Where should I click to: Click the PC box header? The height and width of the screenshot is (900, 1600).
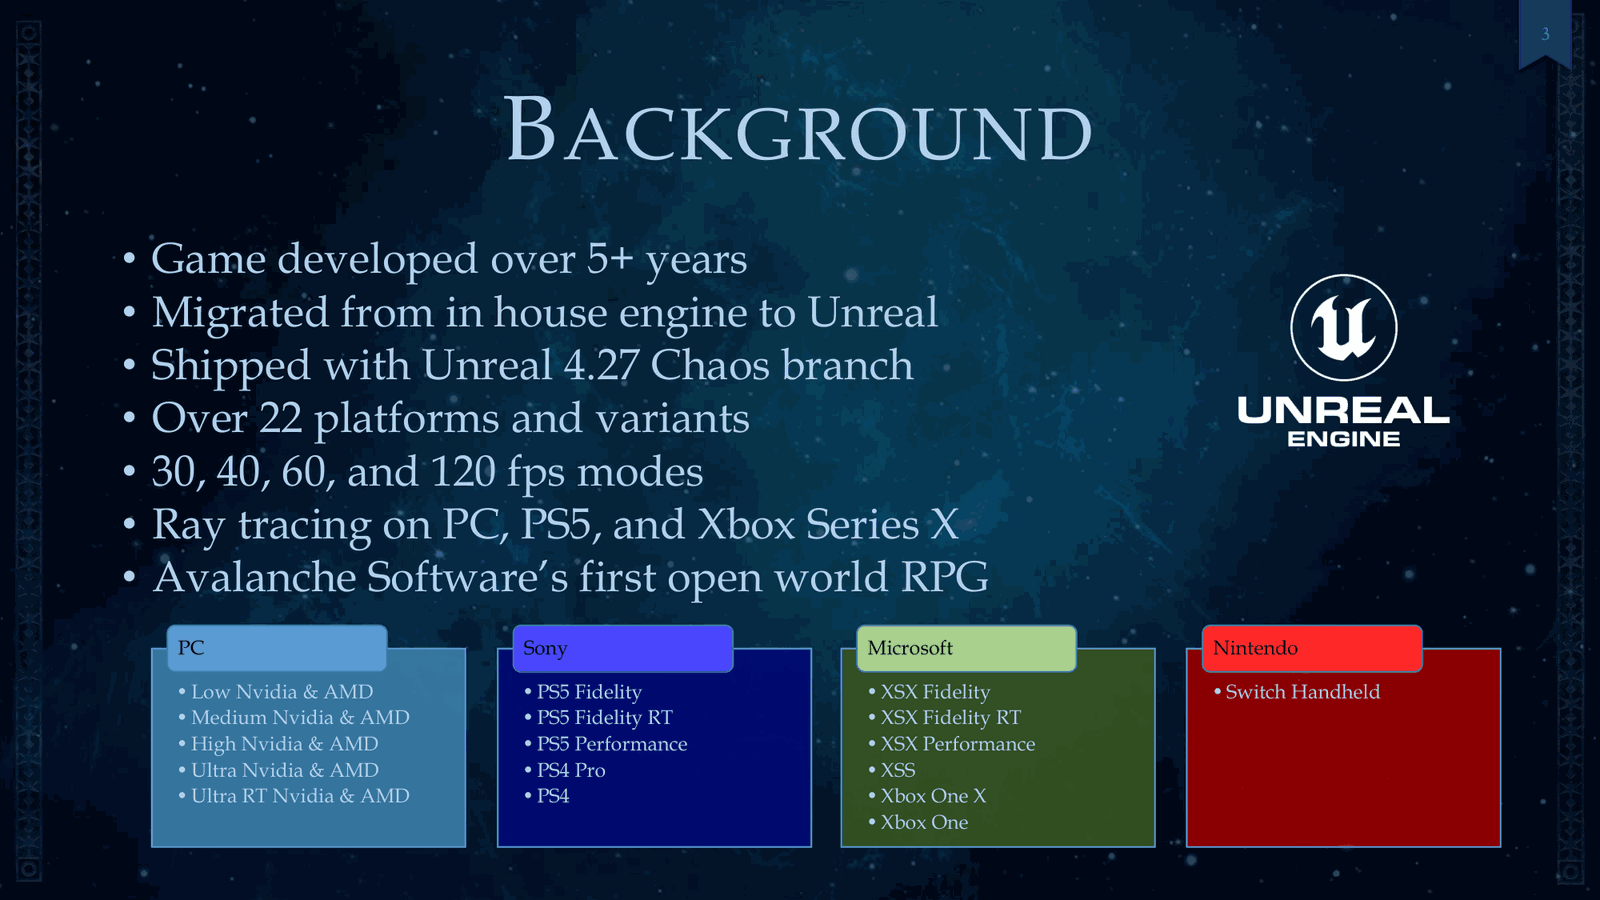pos(277,648)
